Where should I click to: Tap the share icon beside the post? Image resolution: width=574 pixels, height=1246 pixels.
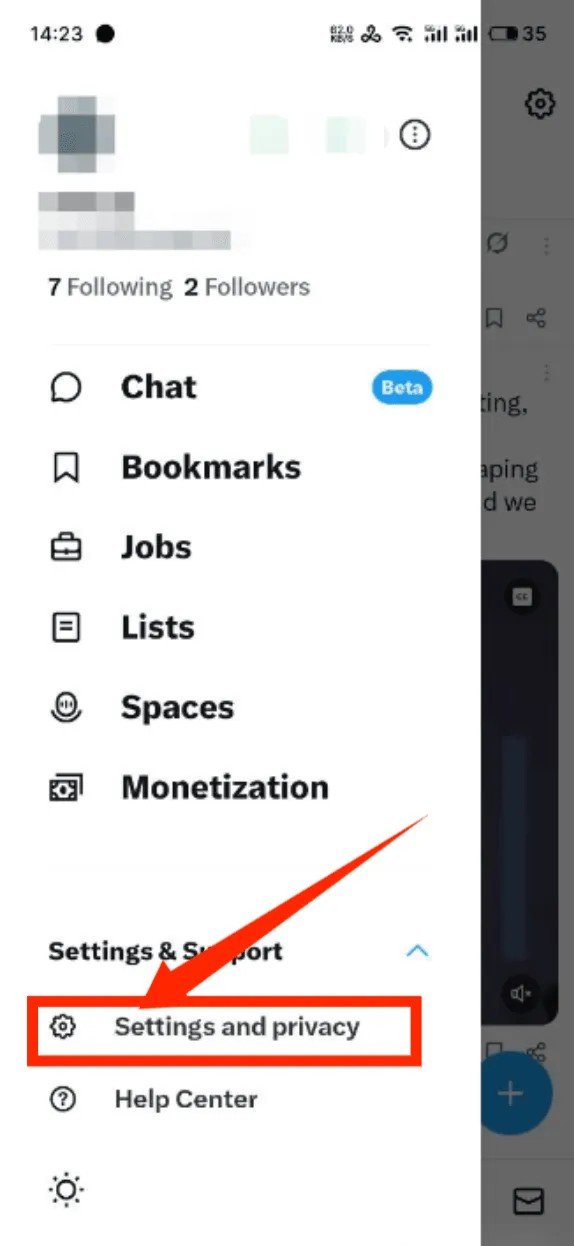(x=537, y=318)
